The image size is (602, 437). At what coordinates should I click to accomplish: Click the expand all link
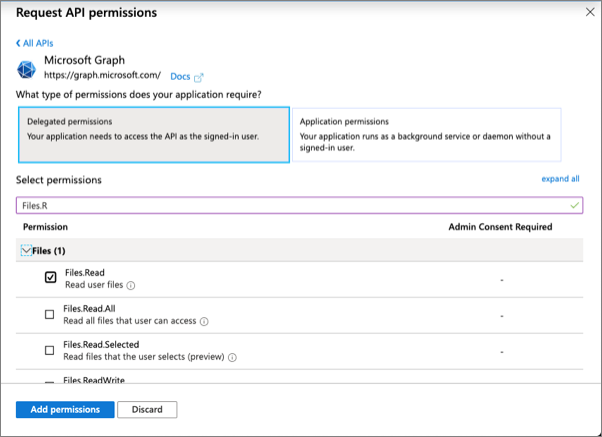[560, 179]
